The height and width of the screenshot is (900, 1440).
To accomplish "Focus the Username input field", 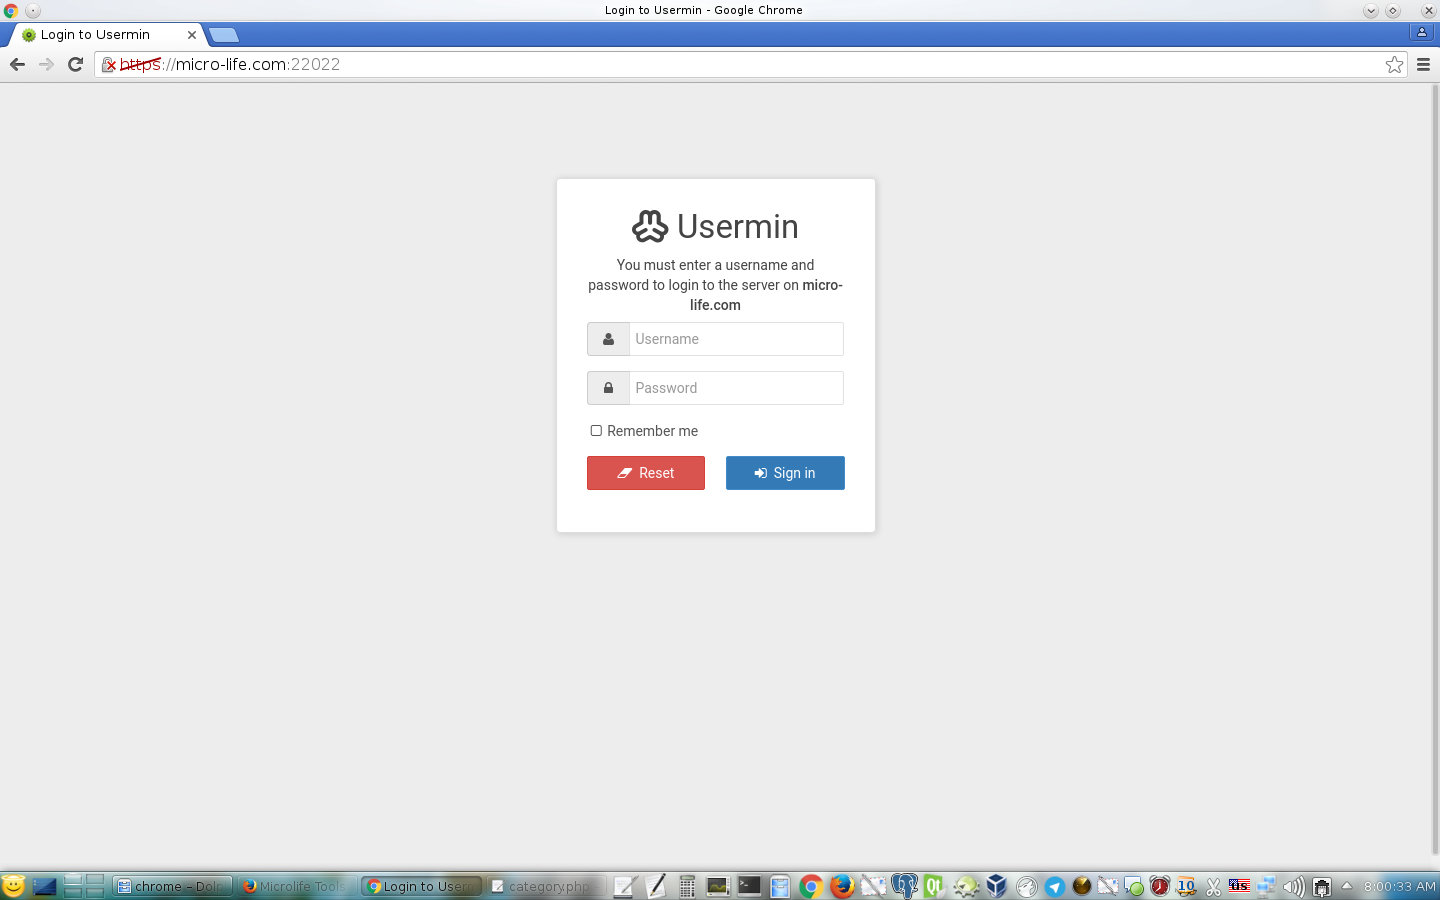I will (736, 339).
